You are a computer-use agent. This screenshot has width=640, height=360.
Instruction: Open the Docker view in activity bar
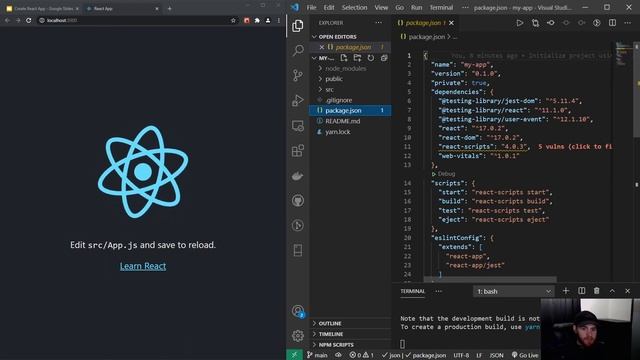pos(298,176)
